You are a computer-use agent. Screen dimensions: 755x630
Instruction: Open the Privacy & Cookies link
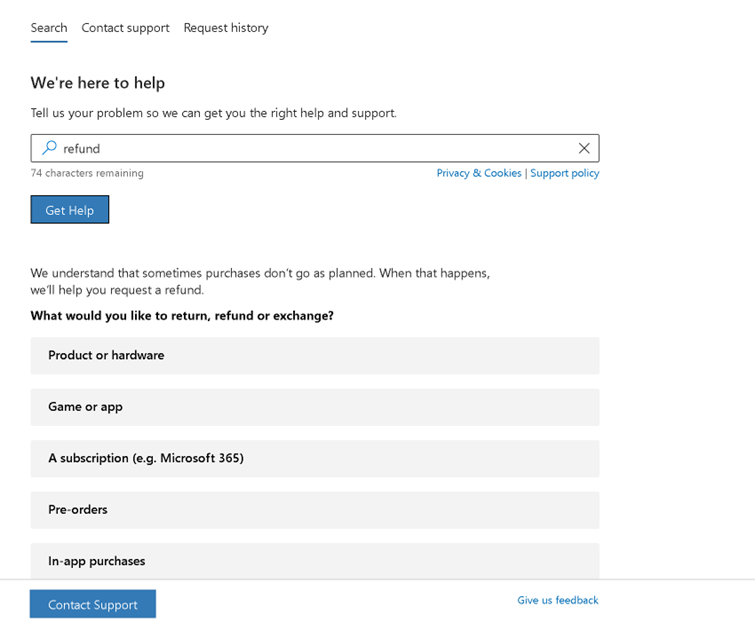coord(479,173)
